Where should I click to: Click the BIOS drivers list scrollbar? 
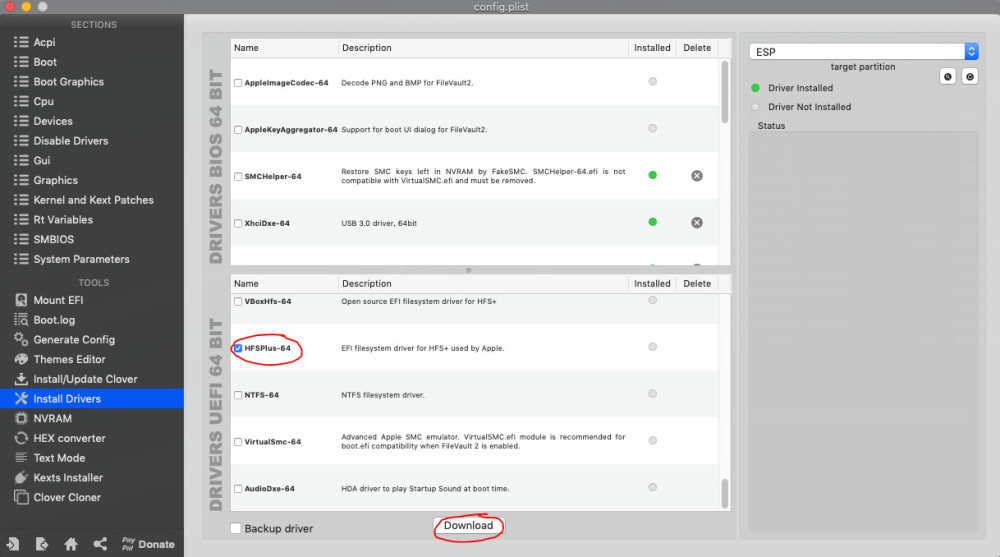tap(724, 92)
